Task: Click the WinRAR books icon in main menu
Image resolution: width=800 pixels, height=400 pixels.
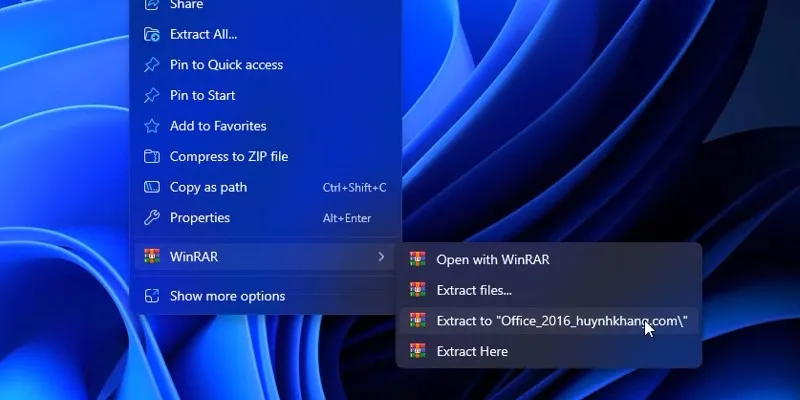Action: pyautogui.click(x=152, y=257)
